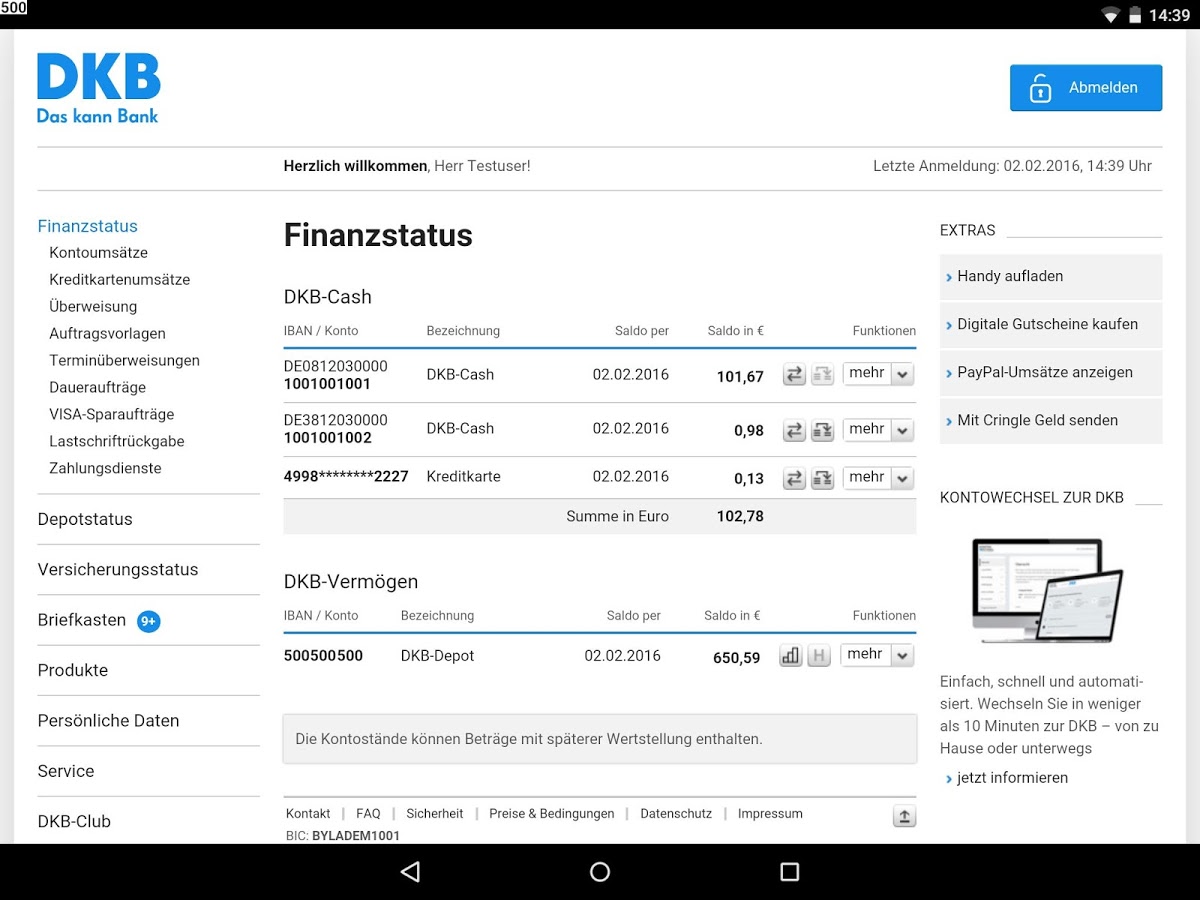Click the total sum 102,78
Viewport: 1200px width, 900px height.
pyautogui.click(x=740, y=517)
